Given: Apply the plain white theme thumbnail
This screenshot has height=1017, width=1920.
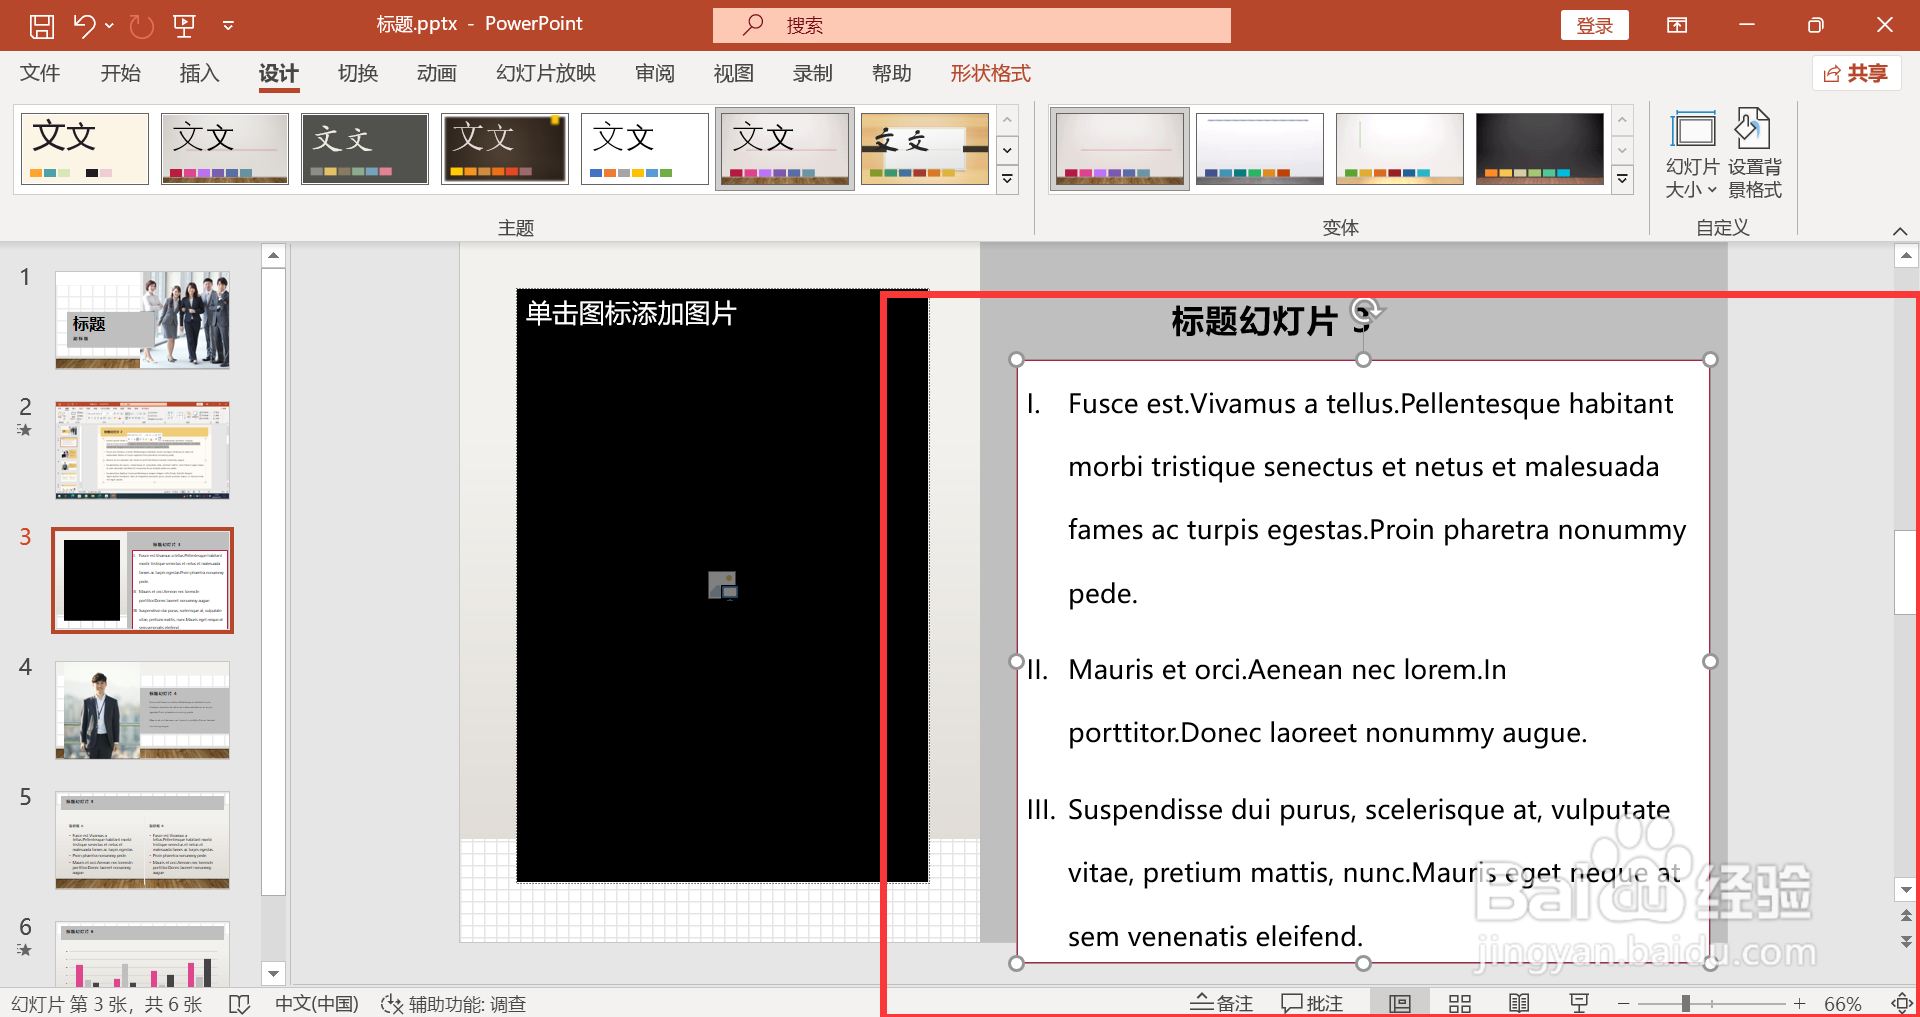Looking at the screenshot, I should [x=645, y=148].
